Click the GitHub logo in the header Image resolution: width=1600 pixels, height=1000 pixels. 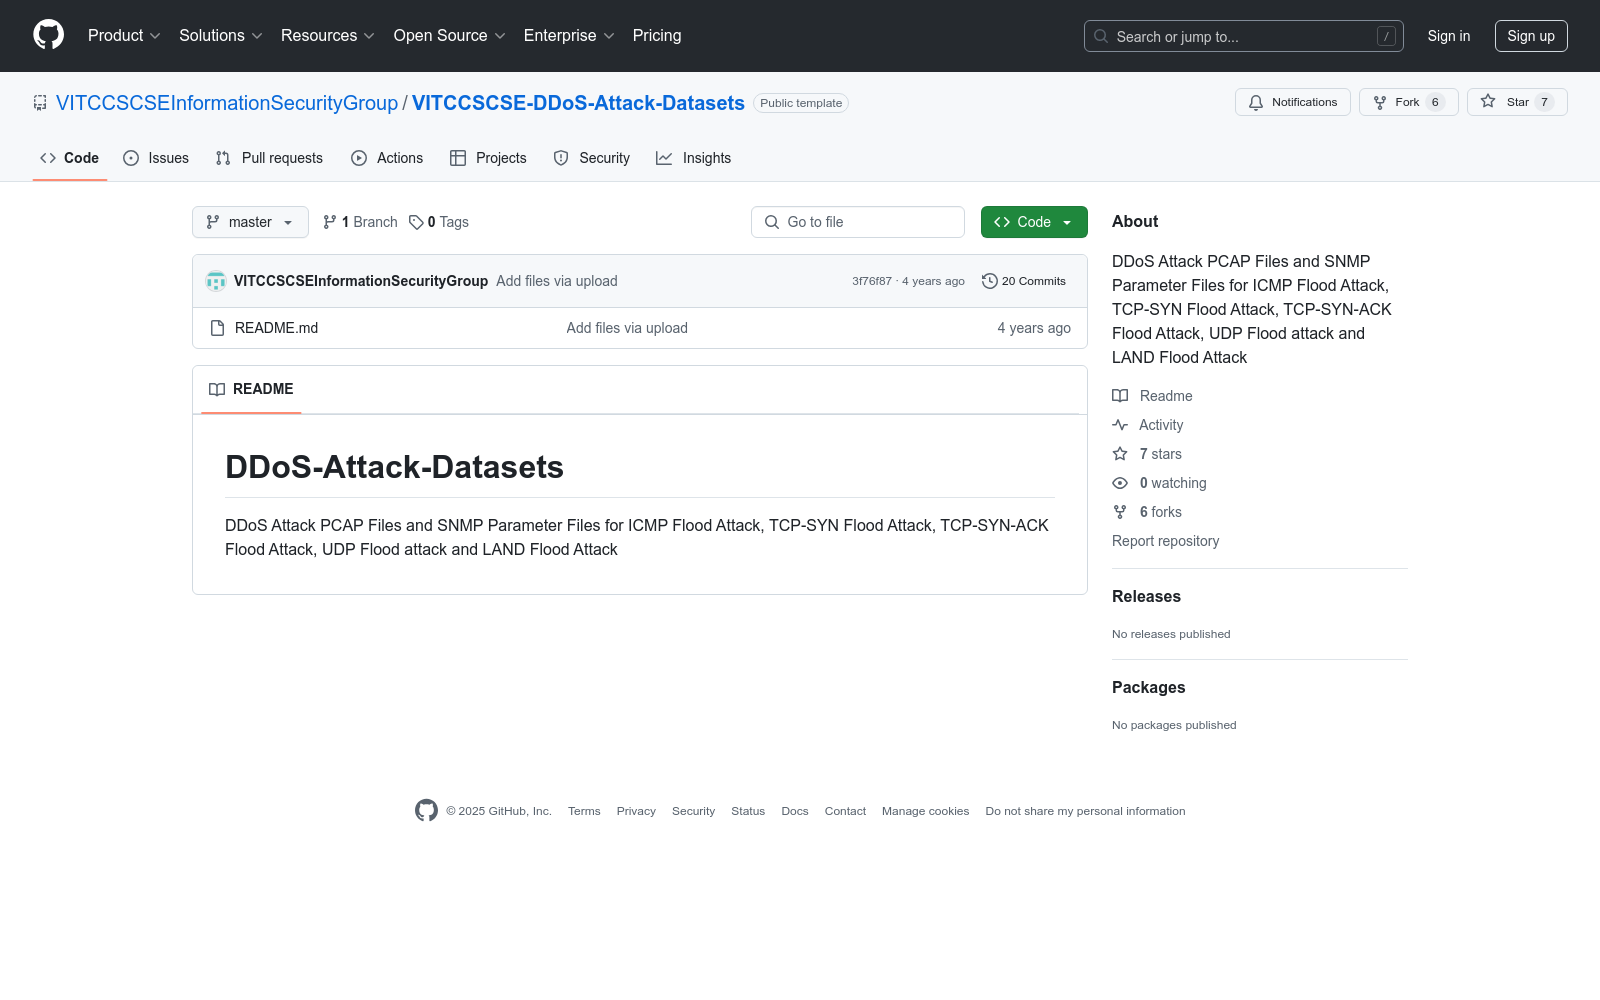pyautogui.click(x=48, y=35)
